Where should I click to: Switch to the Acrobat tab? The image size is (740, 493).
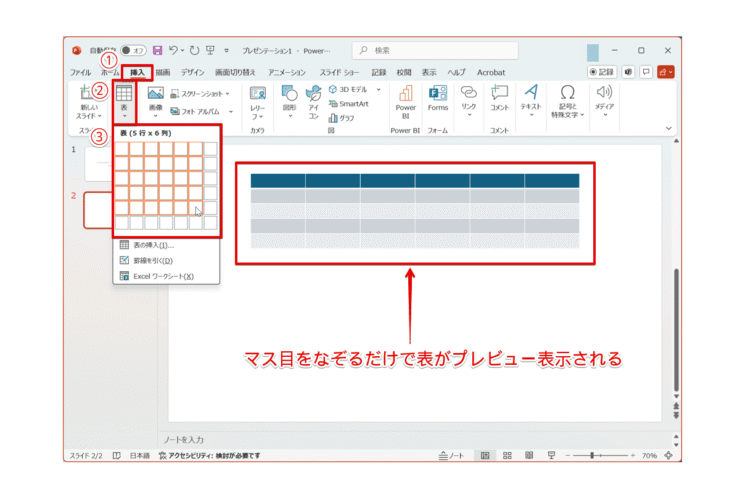[491, 72]
